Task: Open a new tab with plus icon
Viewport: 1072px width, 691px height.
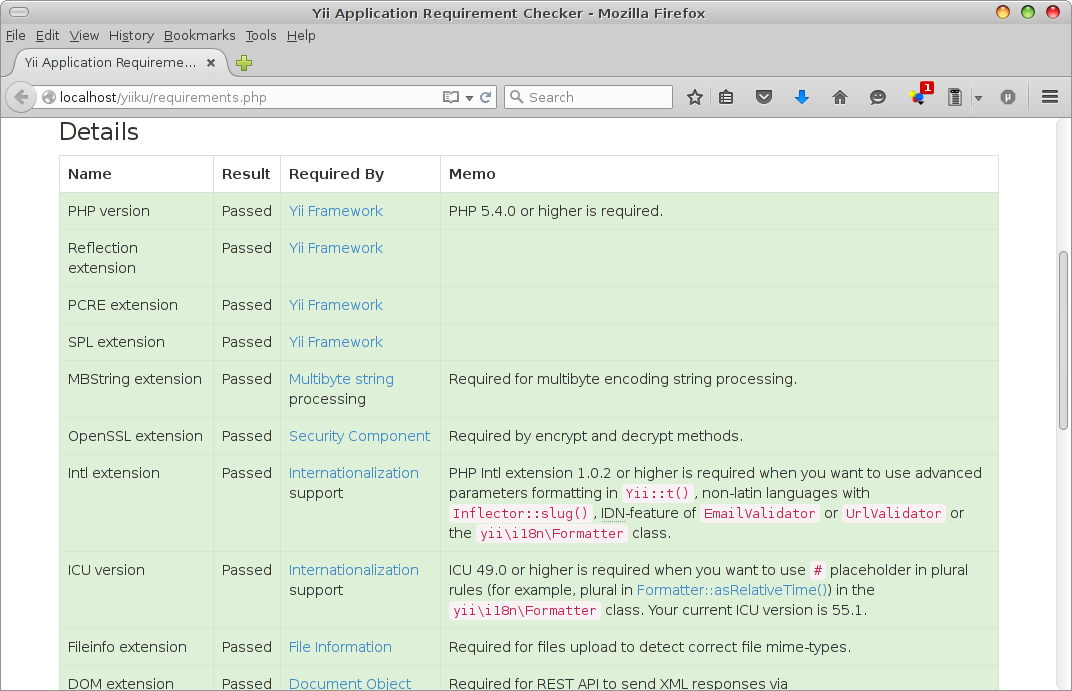Action: 244,63
